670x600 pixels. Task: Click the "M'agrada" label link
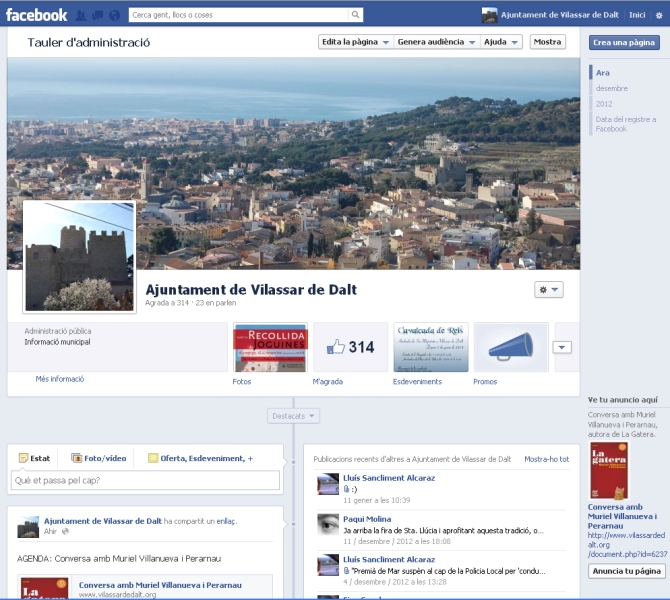pos(328,382)
